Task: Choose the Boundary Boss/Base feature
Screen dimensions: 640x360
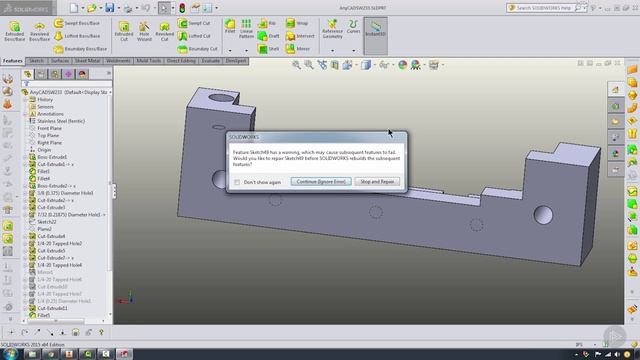Action: (x=80, y=49)
